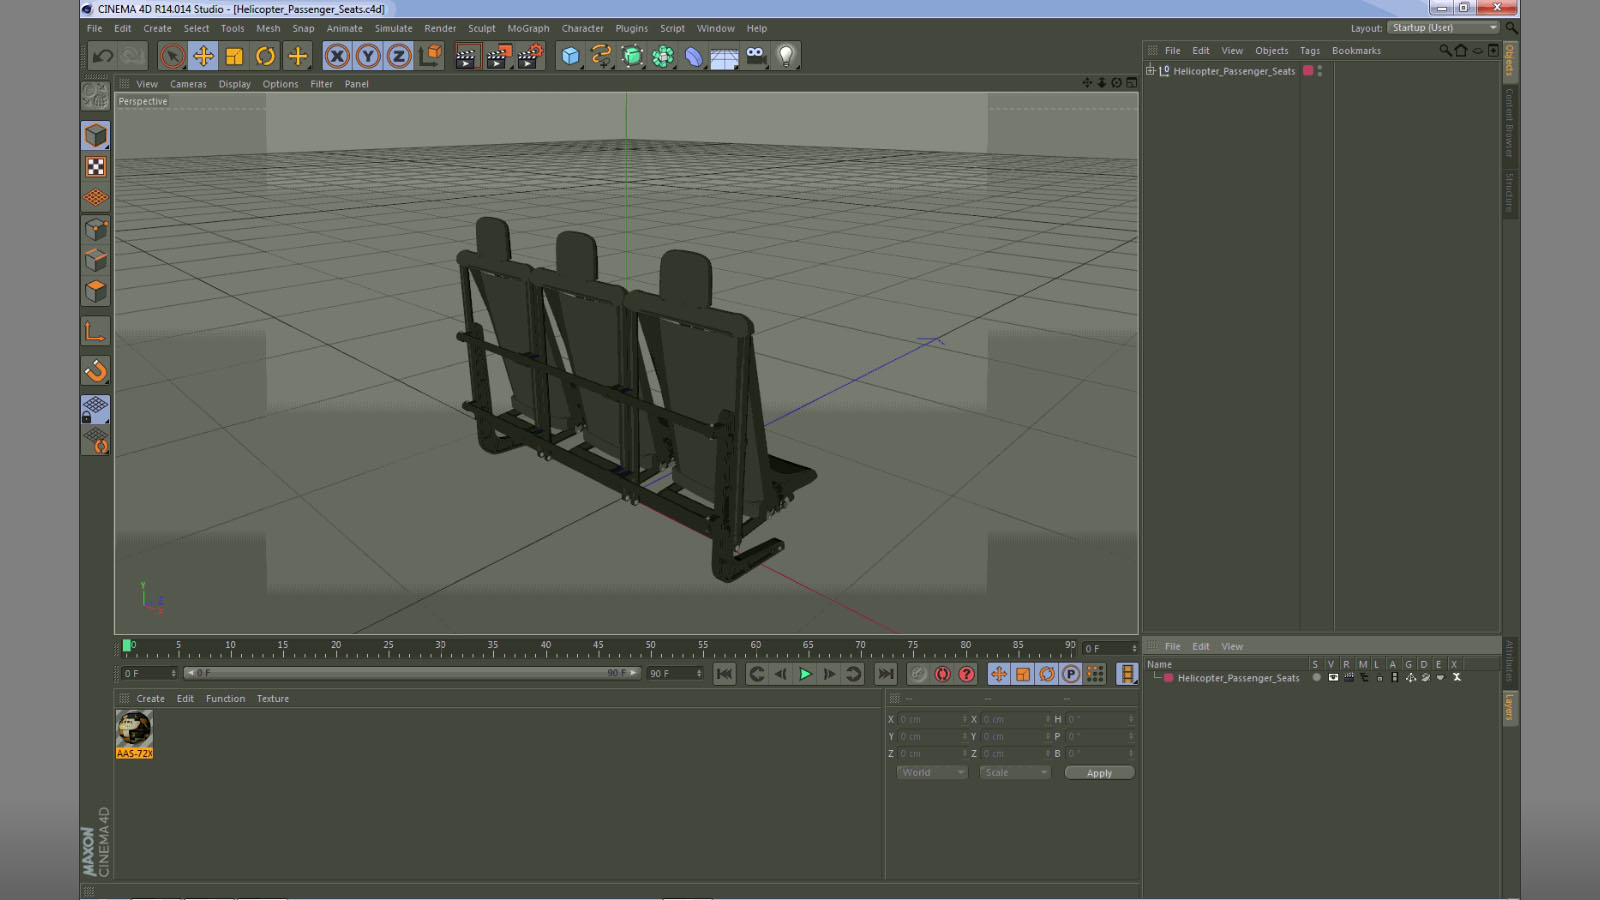Open the Layout Startup dropdown

[x=1444, y=28]
